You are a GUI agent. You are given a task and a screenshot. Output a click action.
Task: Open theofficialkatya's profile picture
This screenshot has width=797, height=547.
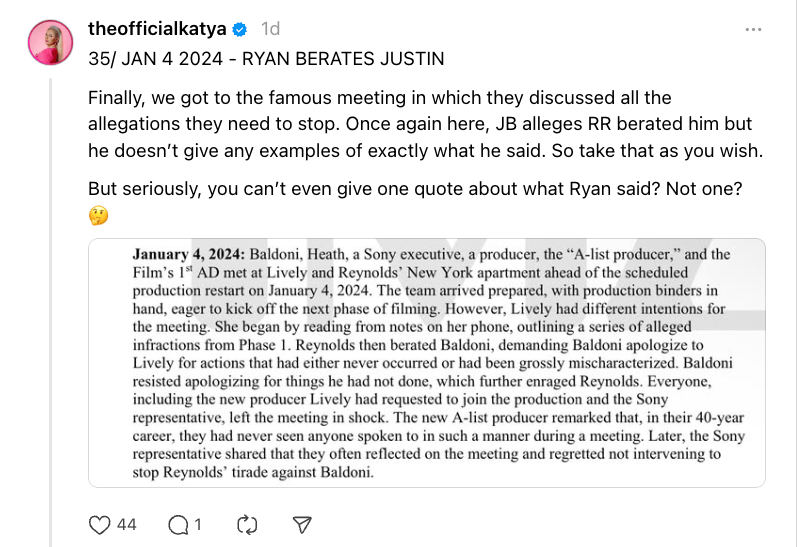(49, 43)
